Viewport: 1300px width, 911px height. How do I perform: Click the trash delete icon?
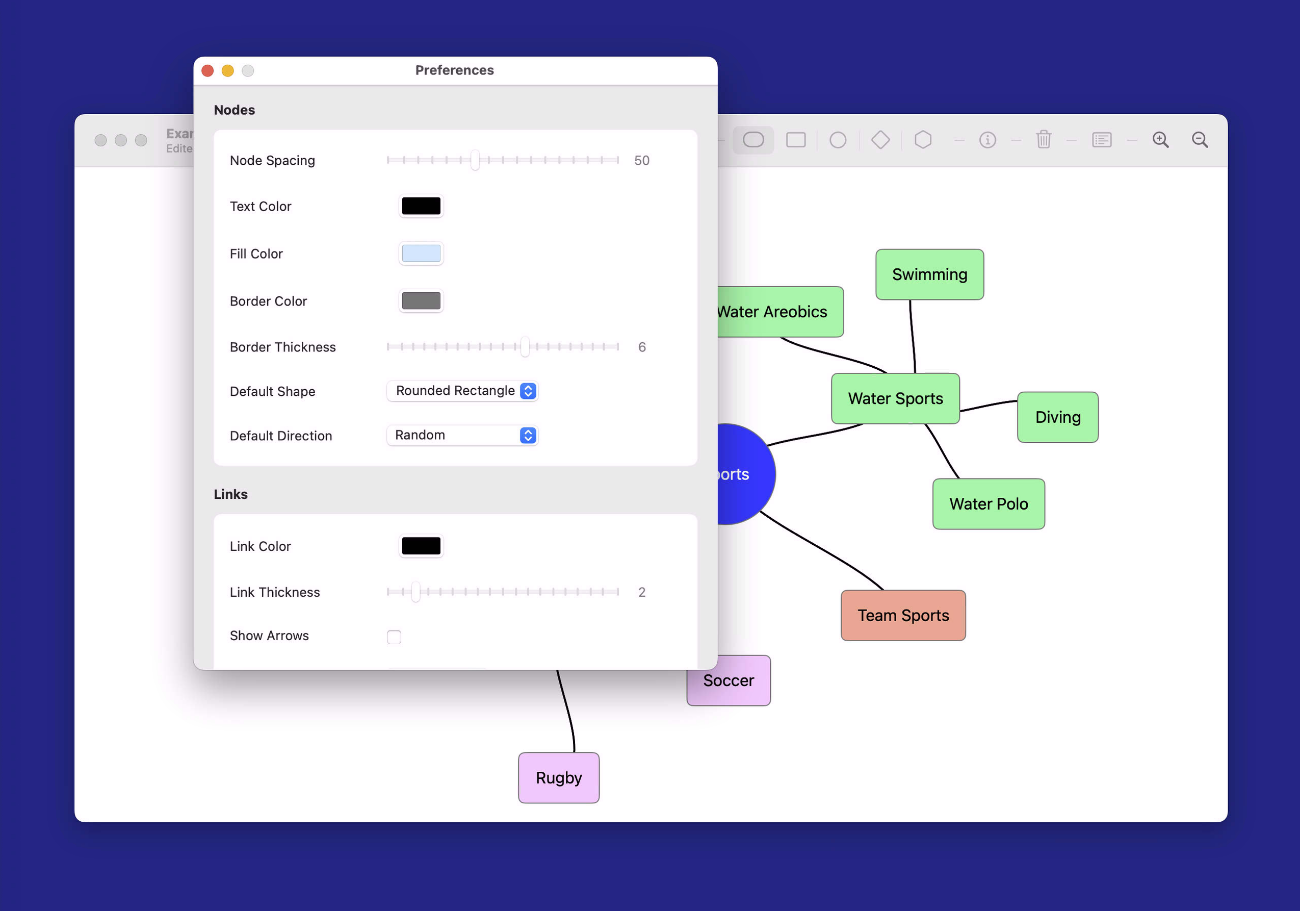pyautogui.click(x=1043, y=140)
